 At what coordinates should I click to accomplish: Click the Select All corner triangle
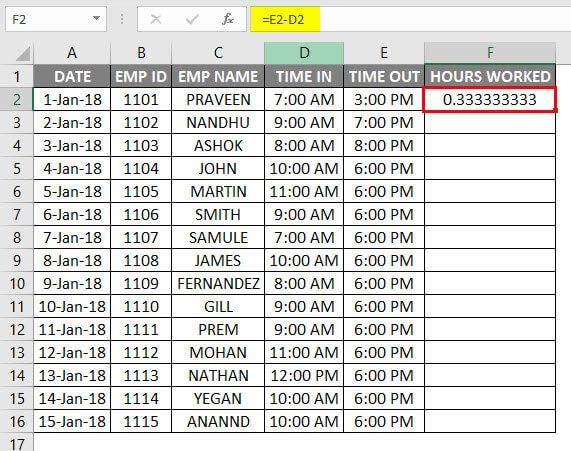pyautogui.click(x=23, y=54)
